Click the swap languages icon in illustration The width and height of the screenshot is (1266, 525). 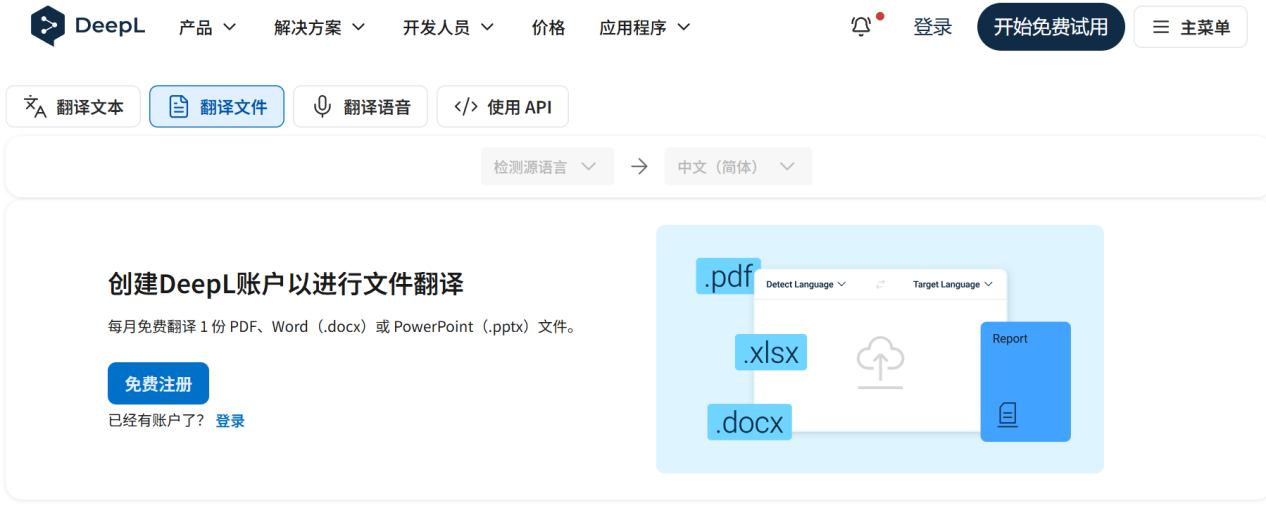tap(880, 285)
